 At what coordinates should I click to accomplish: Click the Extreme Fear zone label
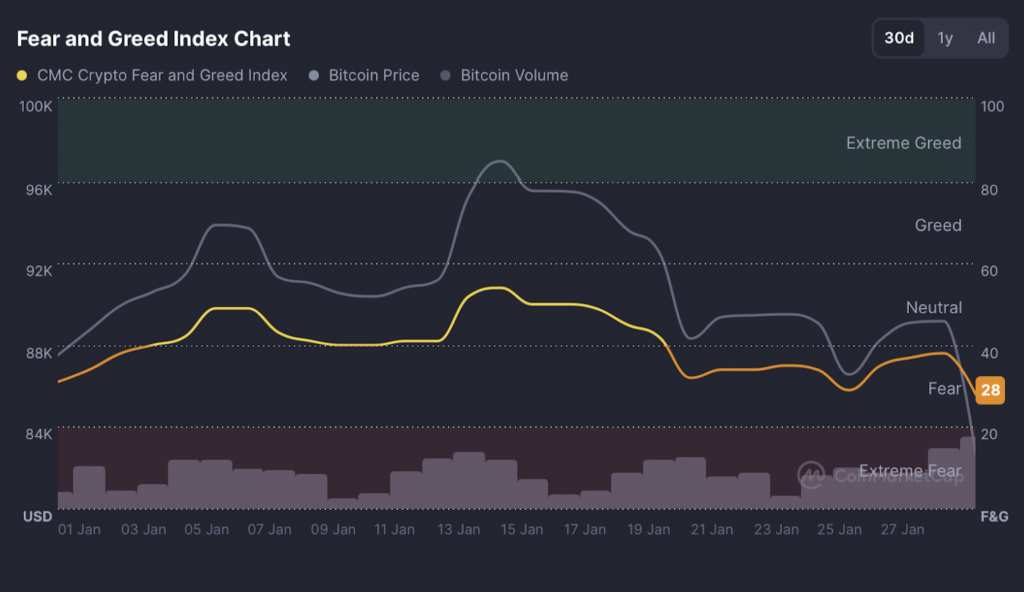tap(910, 471)
